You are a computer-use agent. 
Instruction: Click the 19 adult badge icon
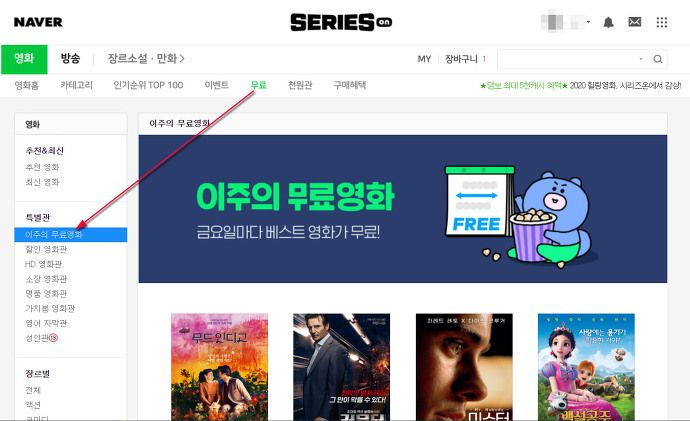pyautogui.click(x=53, y=338)
